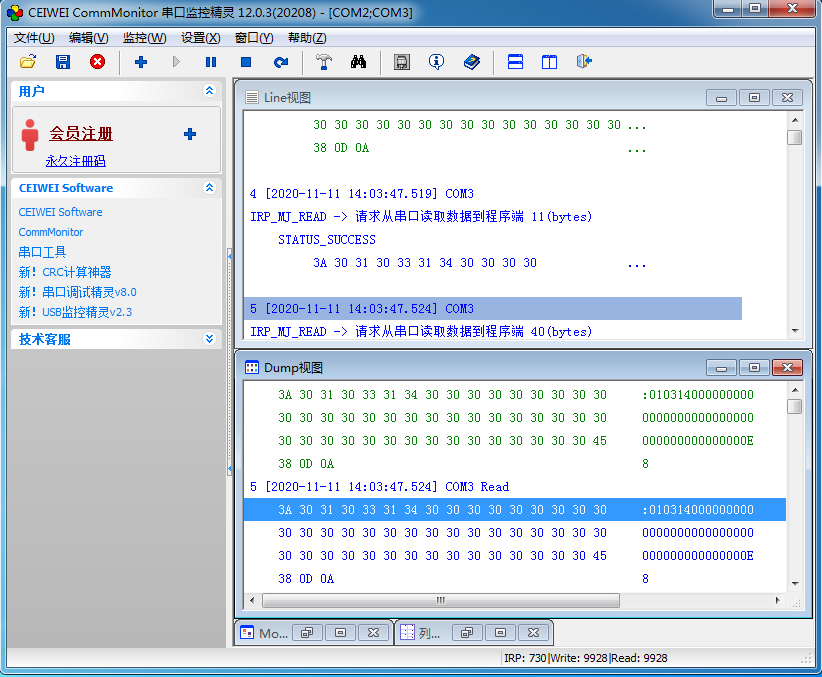Select STATUS_SUCCESS line in Line视图
Screen dimensions: 822x677
[327, 240]
